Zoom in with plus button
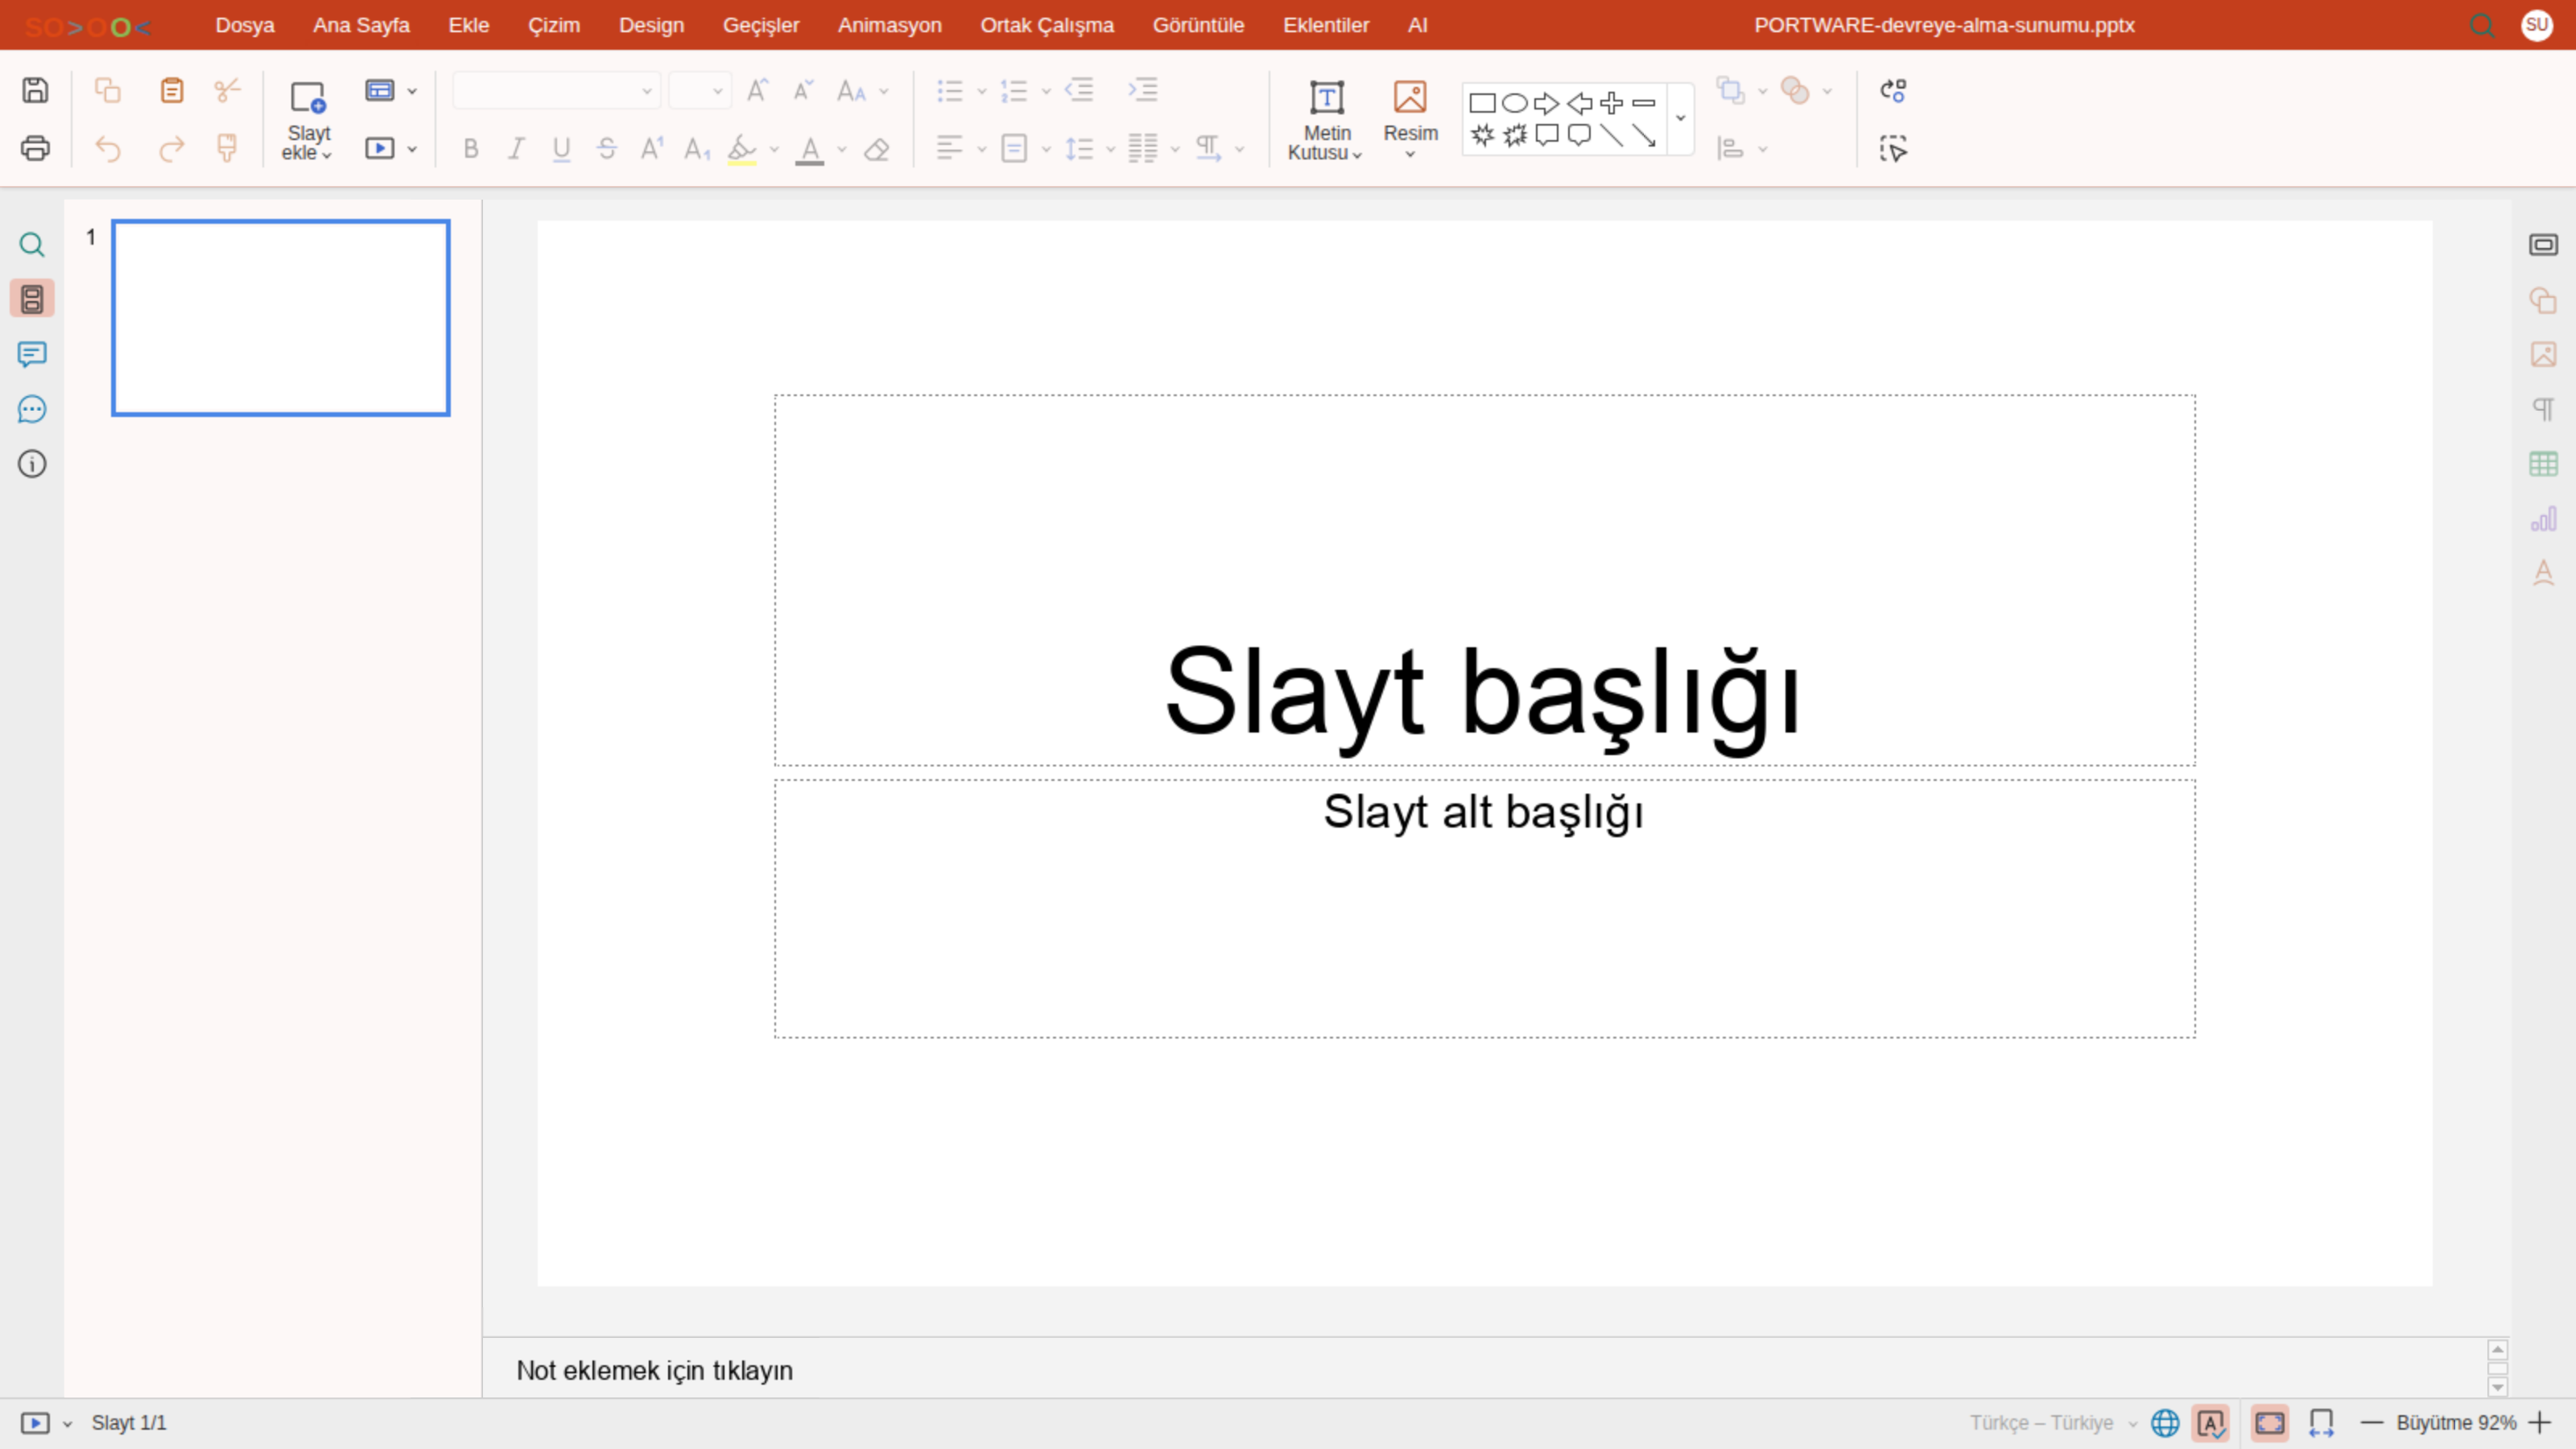Screen dimensions: 2576x1449 pyautogui.click(x=2539, y=1422)
